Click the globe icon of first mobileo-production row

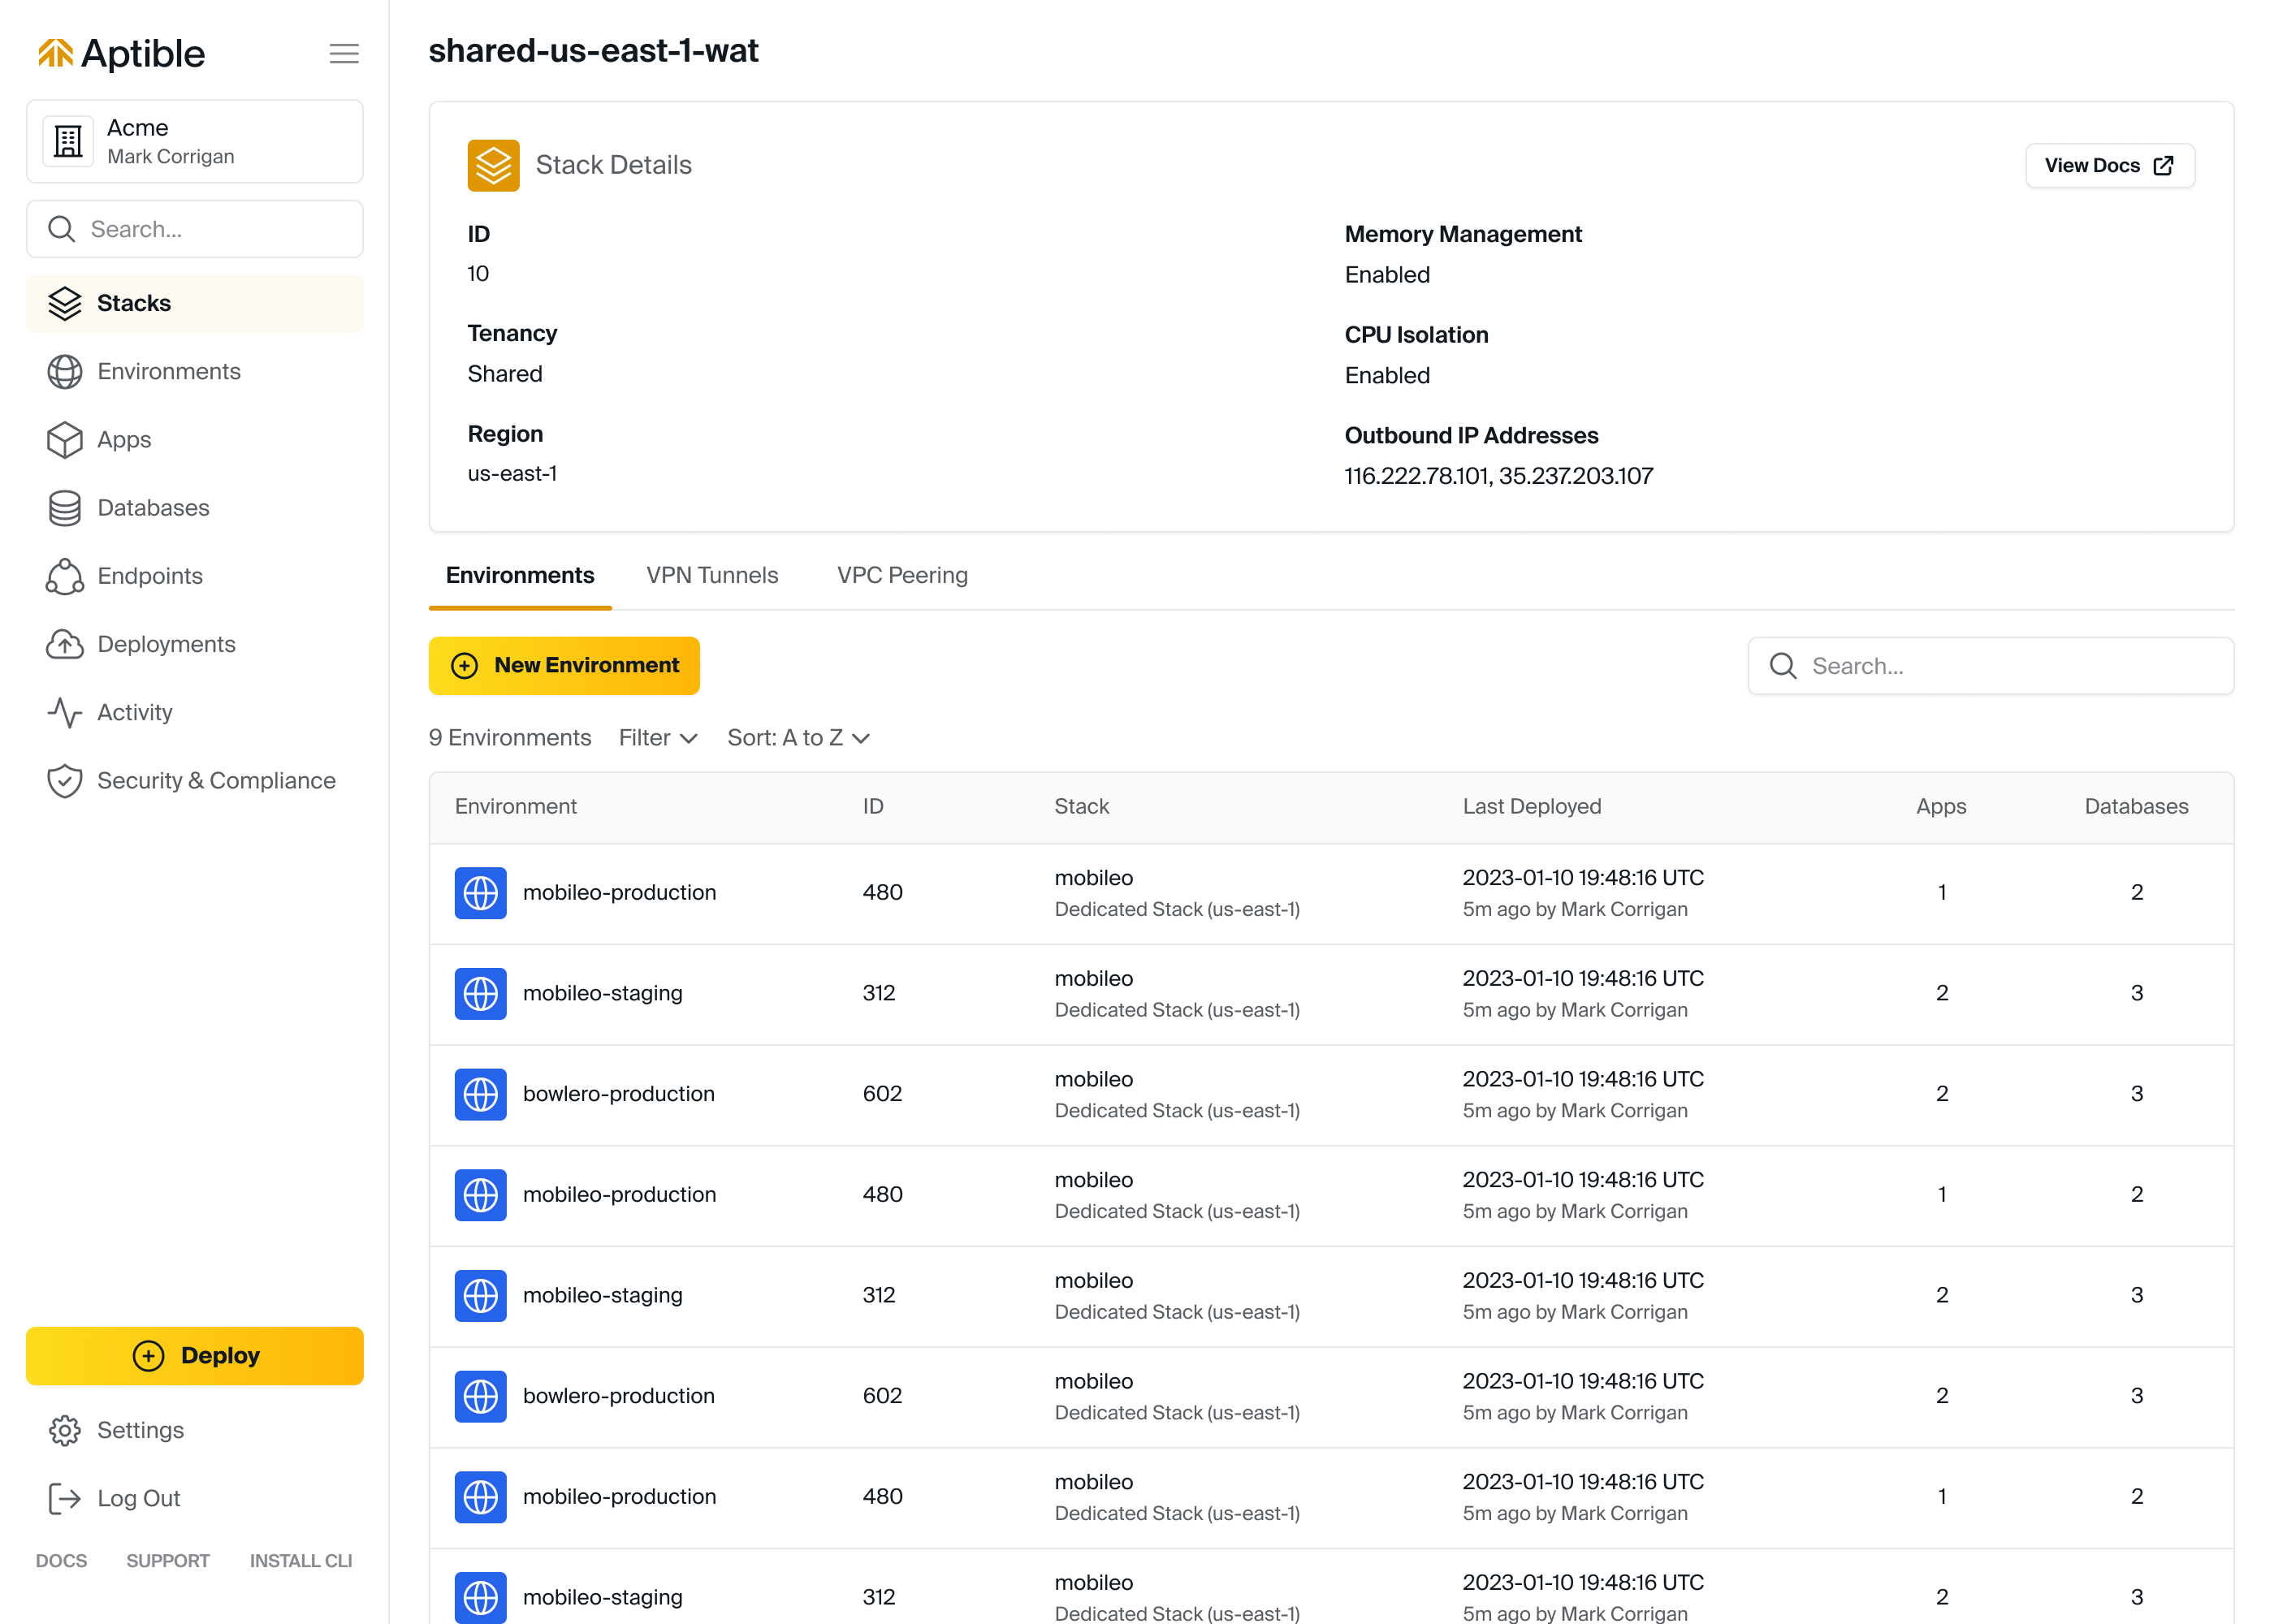click(481, 893)
